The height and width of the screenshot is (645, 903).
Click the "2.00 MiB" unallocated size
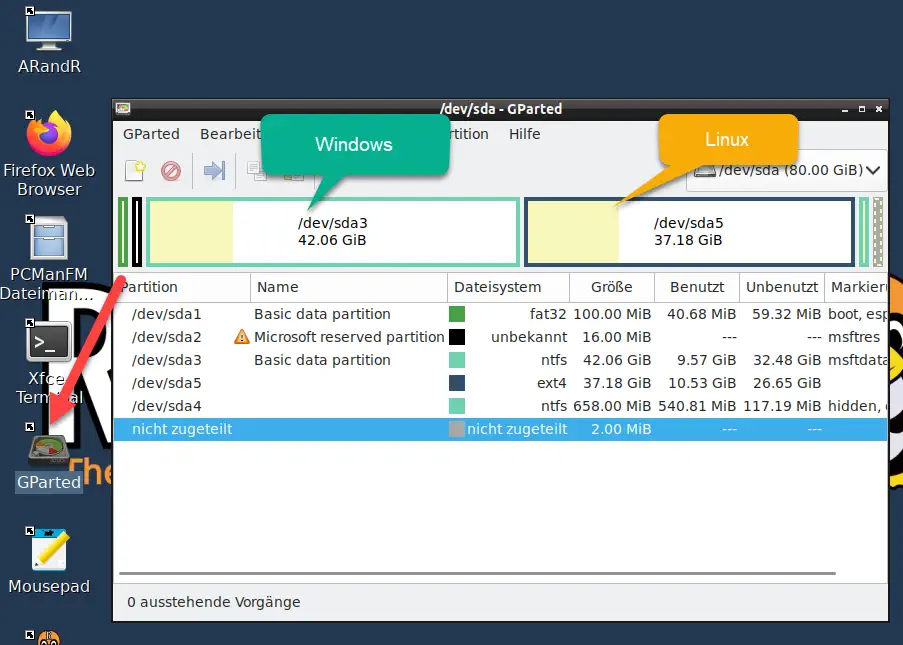tap(621, 429)
